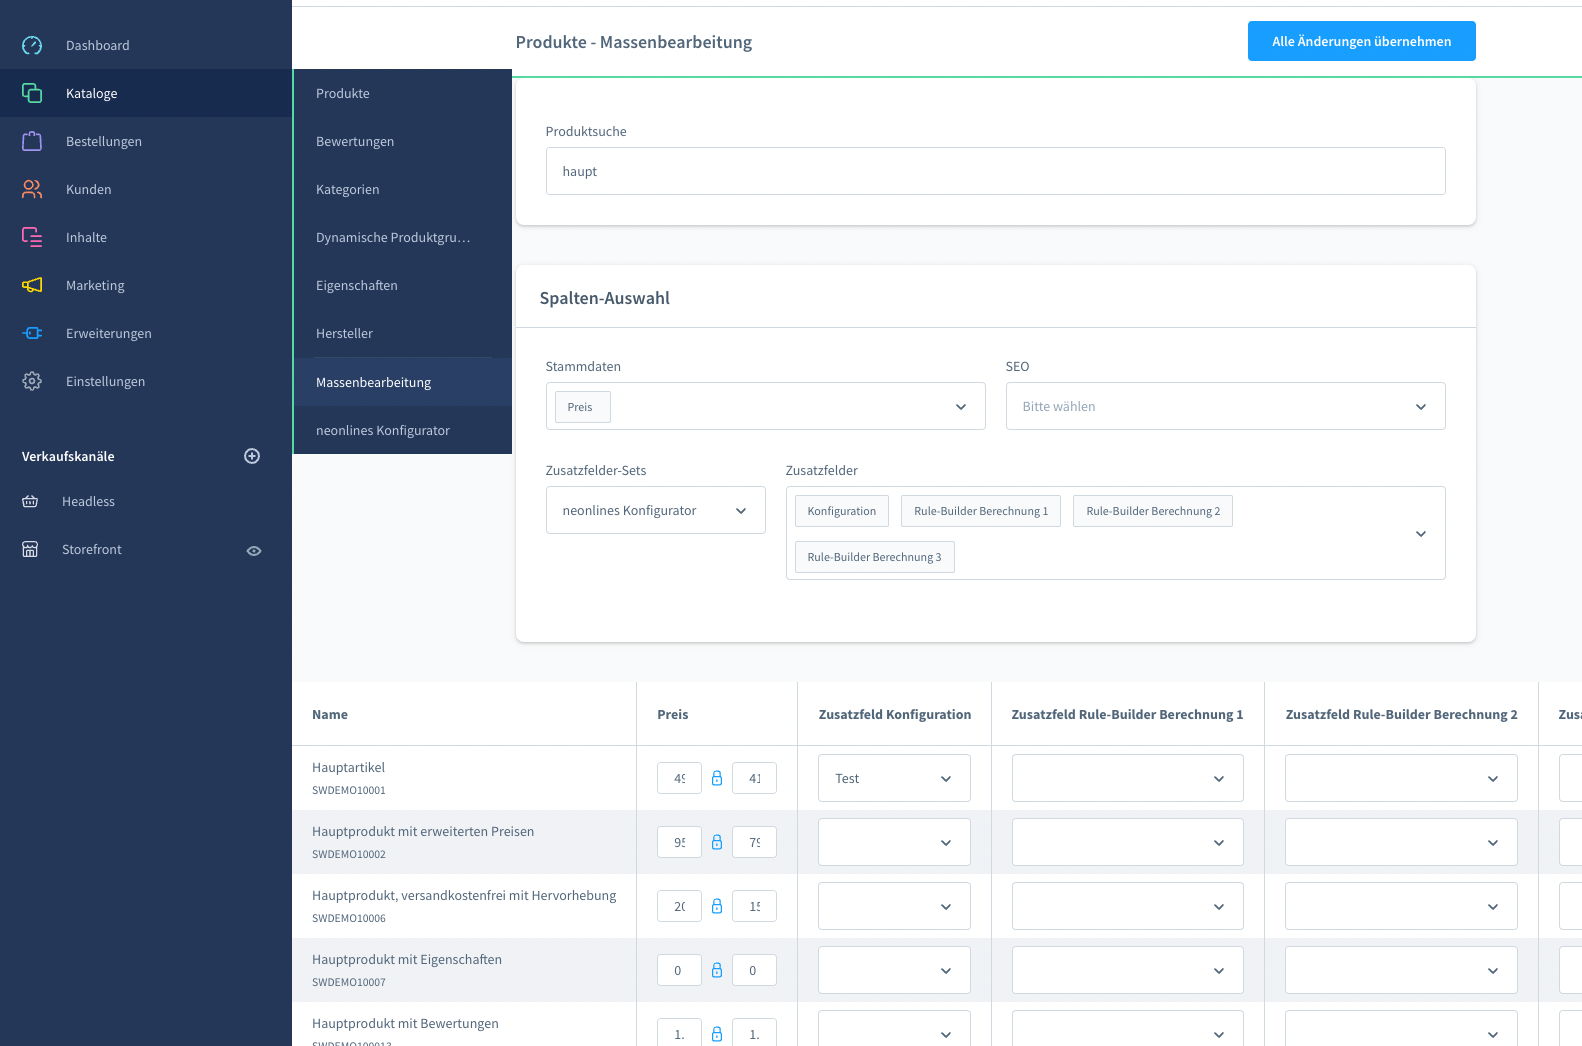Click the Erweiterungen plug icon
The width and height of the screenshot is (1582, 1046).
[x=32, y=333]
